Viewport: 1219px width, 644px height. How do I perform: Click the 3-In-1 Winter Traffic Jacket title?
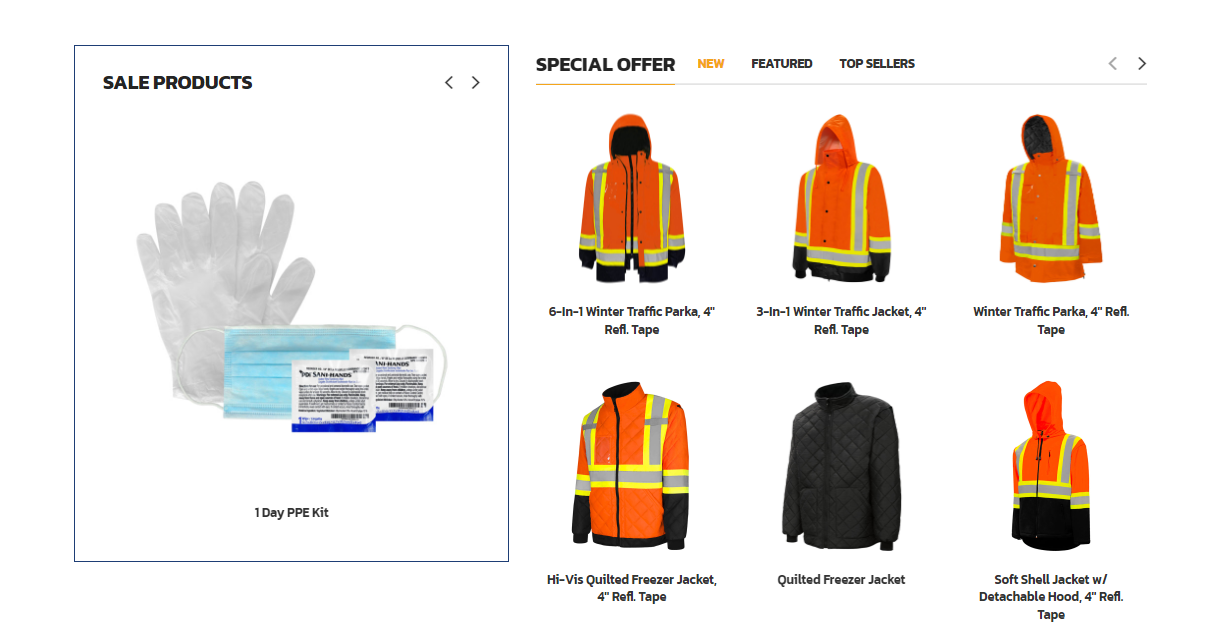tap(841, 321)
